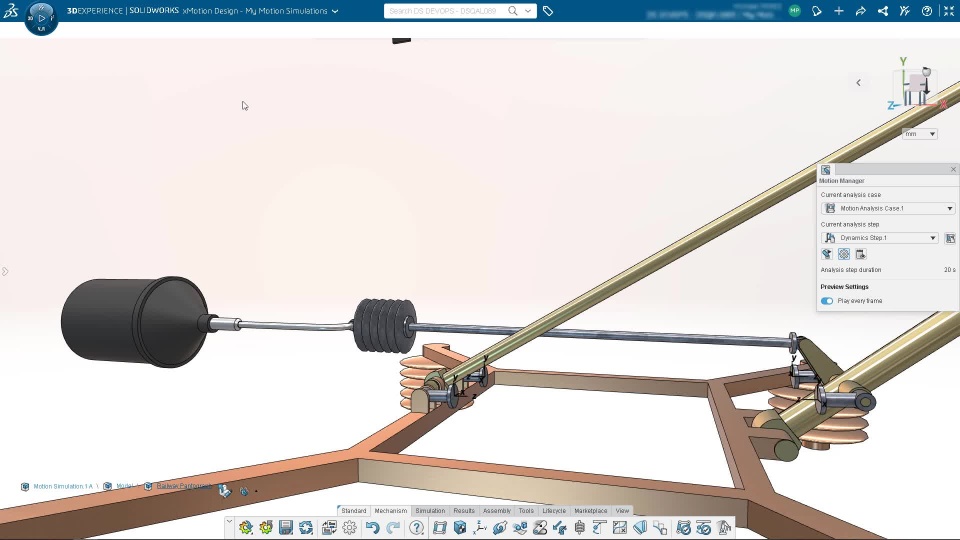The width and height of the screenshot is (960, 540).
Task: Open the 3DEXPERIENCE compass
Action: tap(42, 18)
